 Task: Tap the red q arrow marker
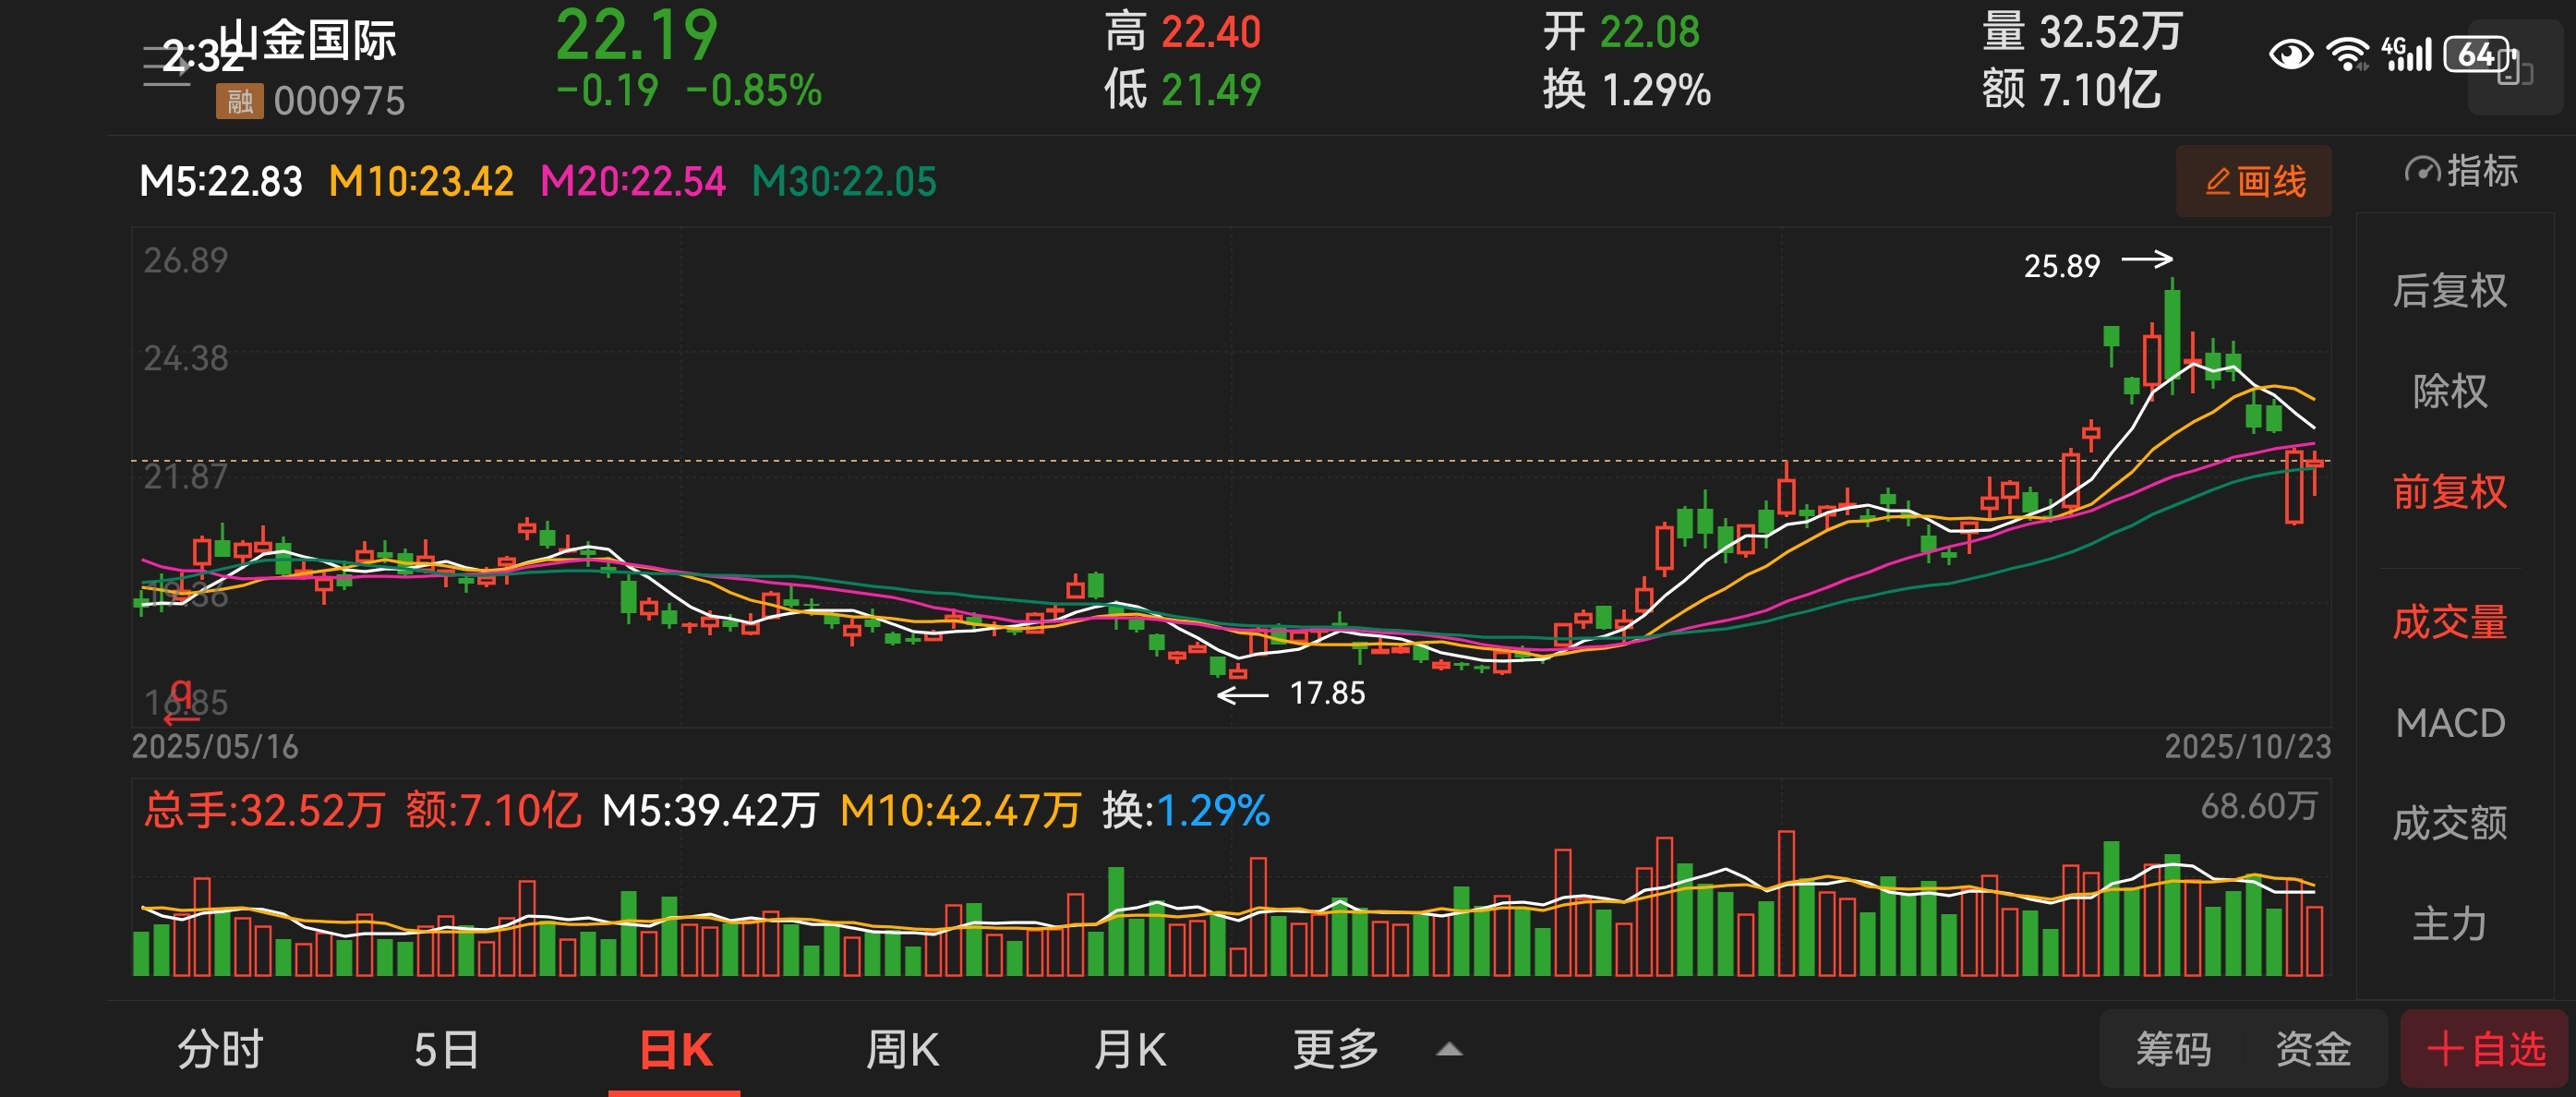(x=181, y=702)
